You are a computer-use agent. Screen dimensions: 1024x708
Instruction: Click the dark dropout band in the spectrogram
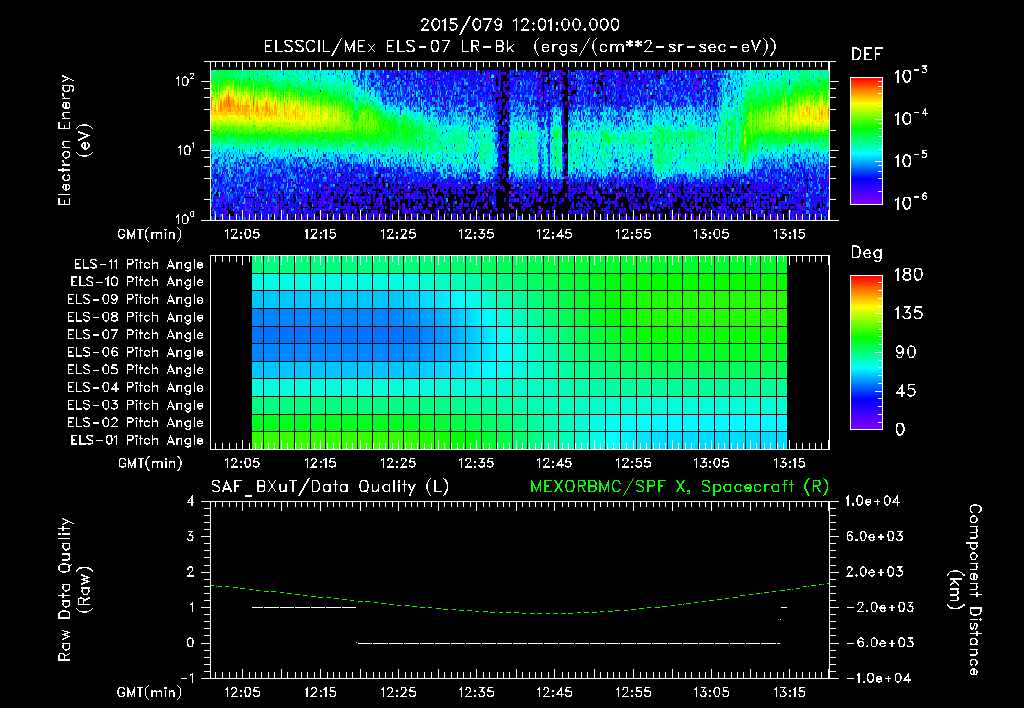(503, 144)
